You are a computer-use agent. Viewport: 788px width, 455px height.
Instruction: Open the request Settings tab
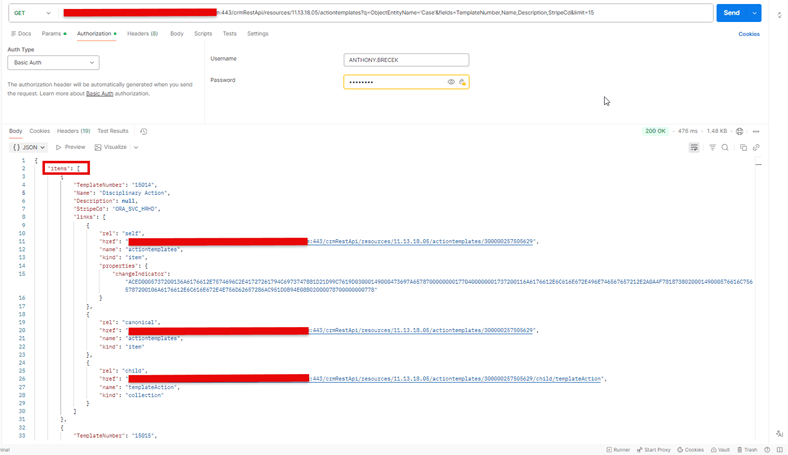(x=257, y=34)
